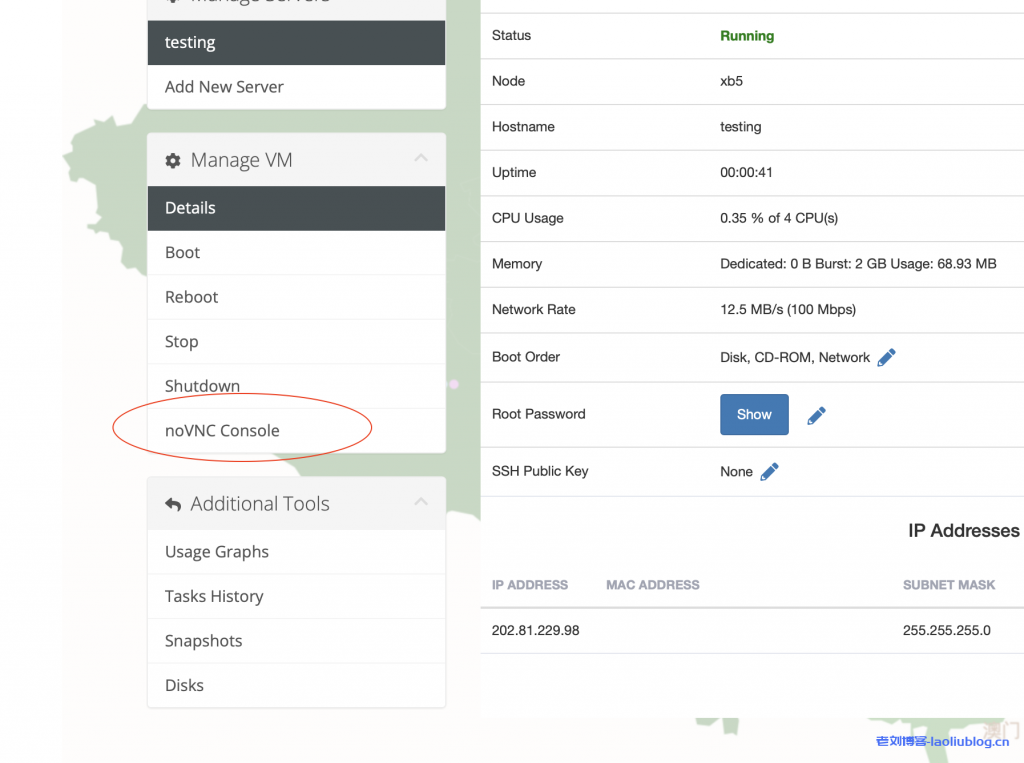1024x763 pixels.
Task: Switch to the Details view
Action: pyautogui.click(x=191, y=207)
